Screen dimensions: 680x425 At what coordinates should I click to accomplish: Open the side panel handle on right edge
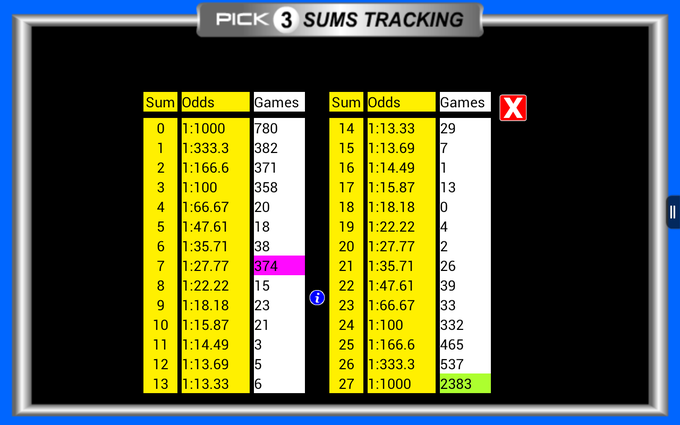click(x=673, y=212)
